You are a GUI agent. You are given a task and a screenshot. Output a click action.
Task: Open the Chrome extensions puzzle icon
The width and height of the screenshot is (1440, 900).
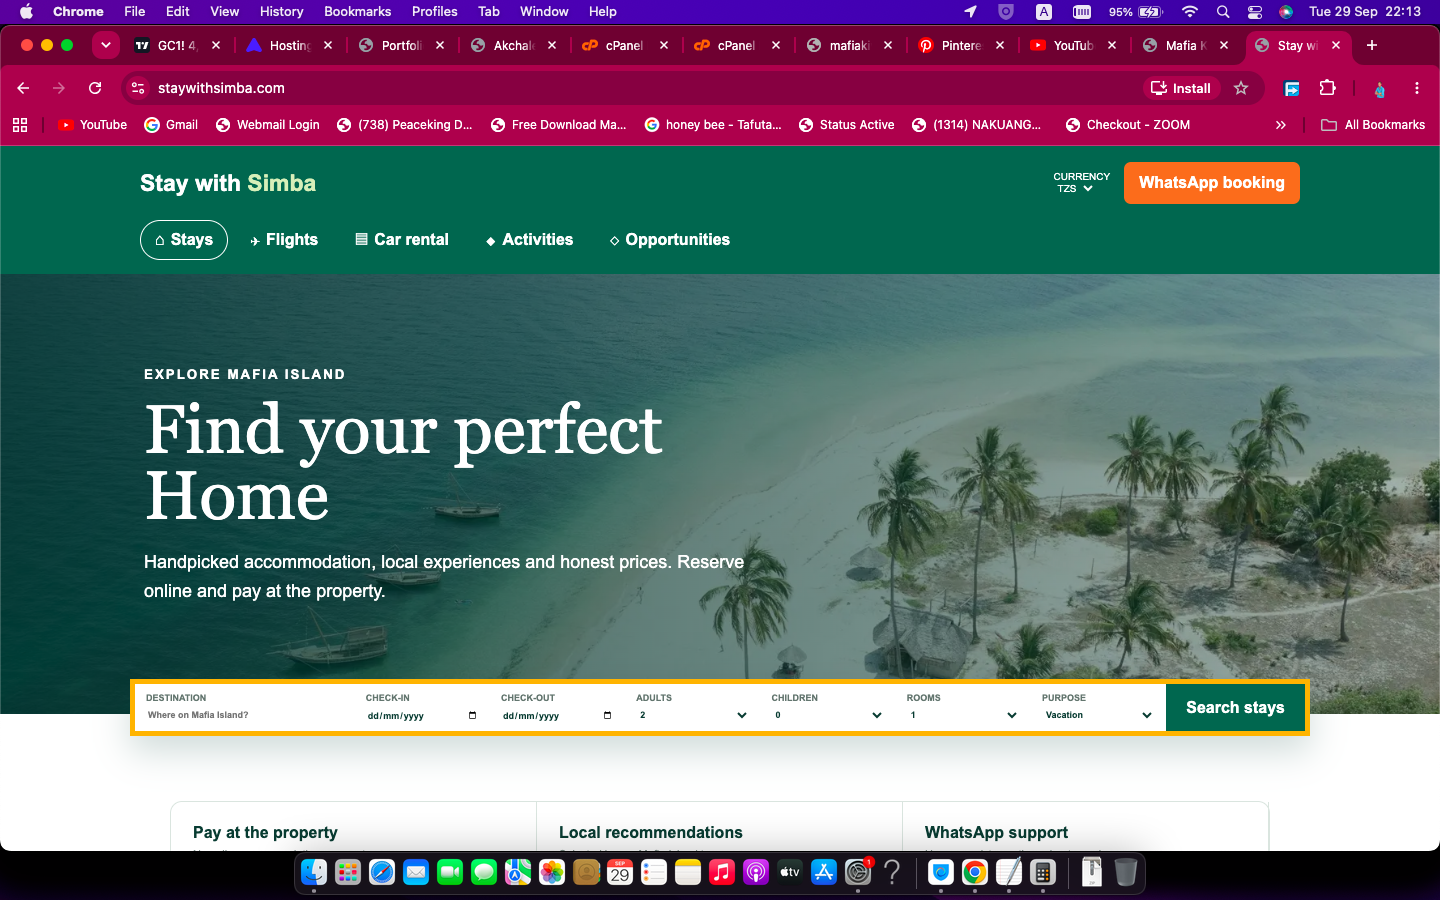click(1328, 88)
